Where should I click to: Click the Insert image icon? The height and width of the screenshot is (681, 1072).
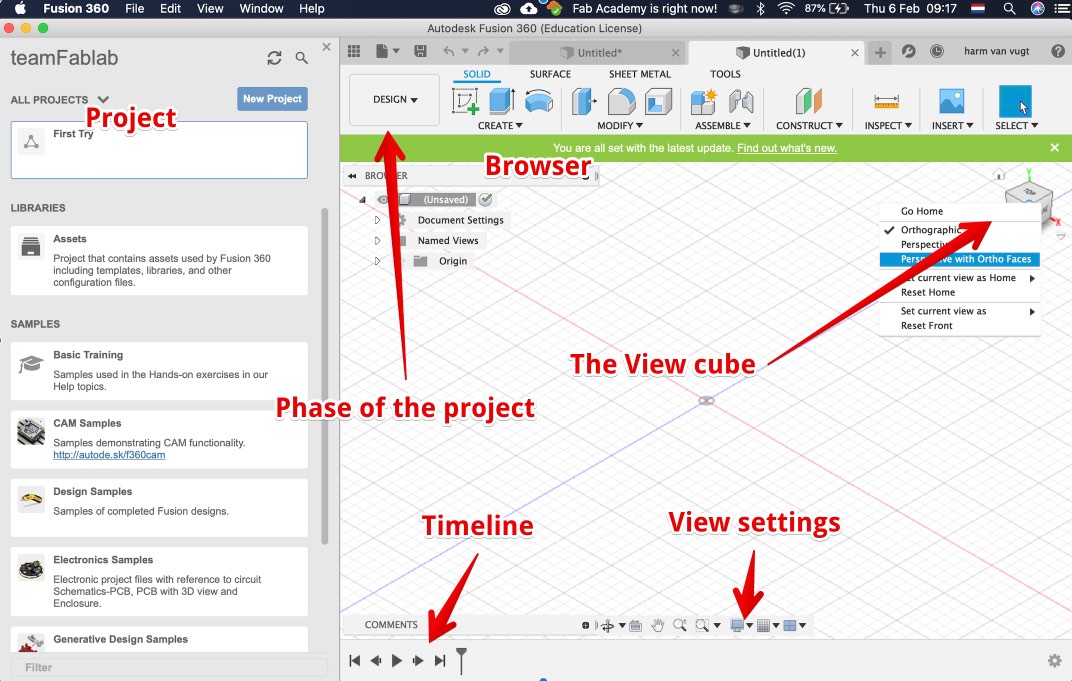(951, 101)
